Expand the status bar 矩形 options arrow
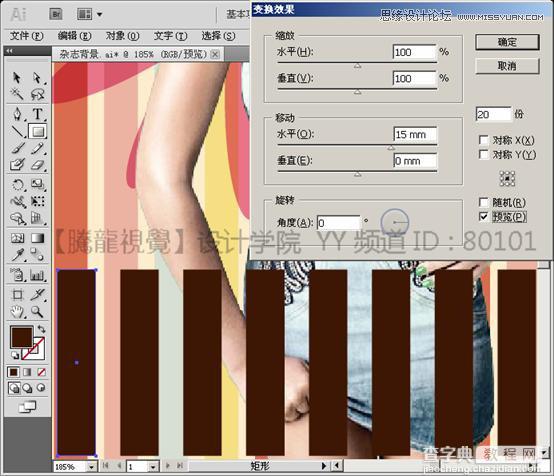This screenshot has width=554, height=476. [x=324, y=466]
